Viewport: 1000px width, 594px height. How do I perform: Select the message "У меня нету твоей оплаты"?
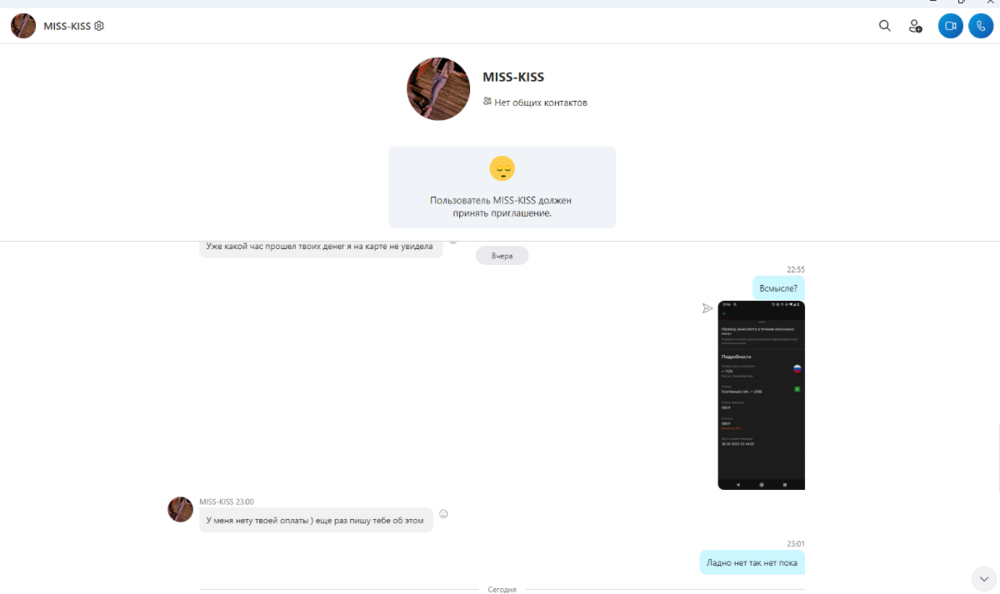[x=316, y=521]
